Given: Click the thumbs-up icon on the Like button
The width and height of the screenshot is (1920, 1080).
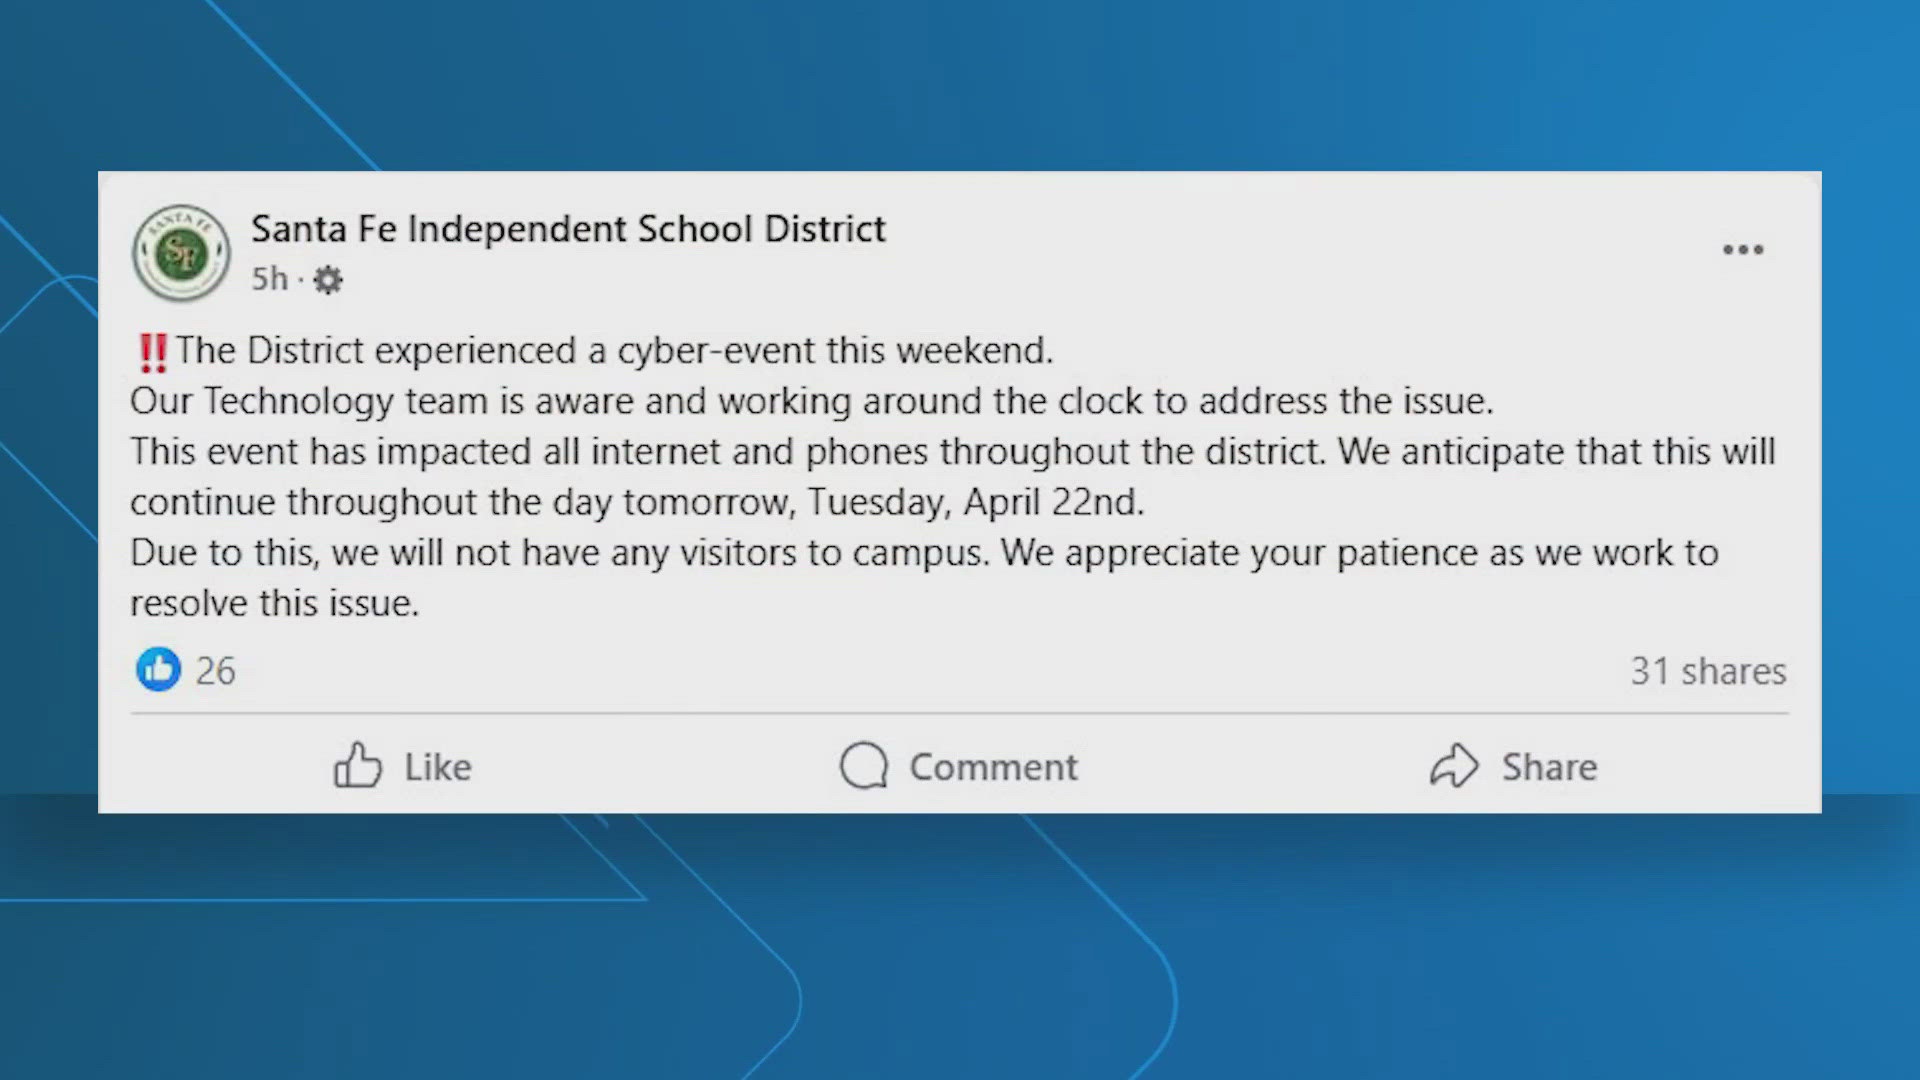Looking at the screenshot, I should pyautogui.click(x=357, y=766).
